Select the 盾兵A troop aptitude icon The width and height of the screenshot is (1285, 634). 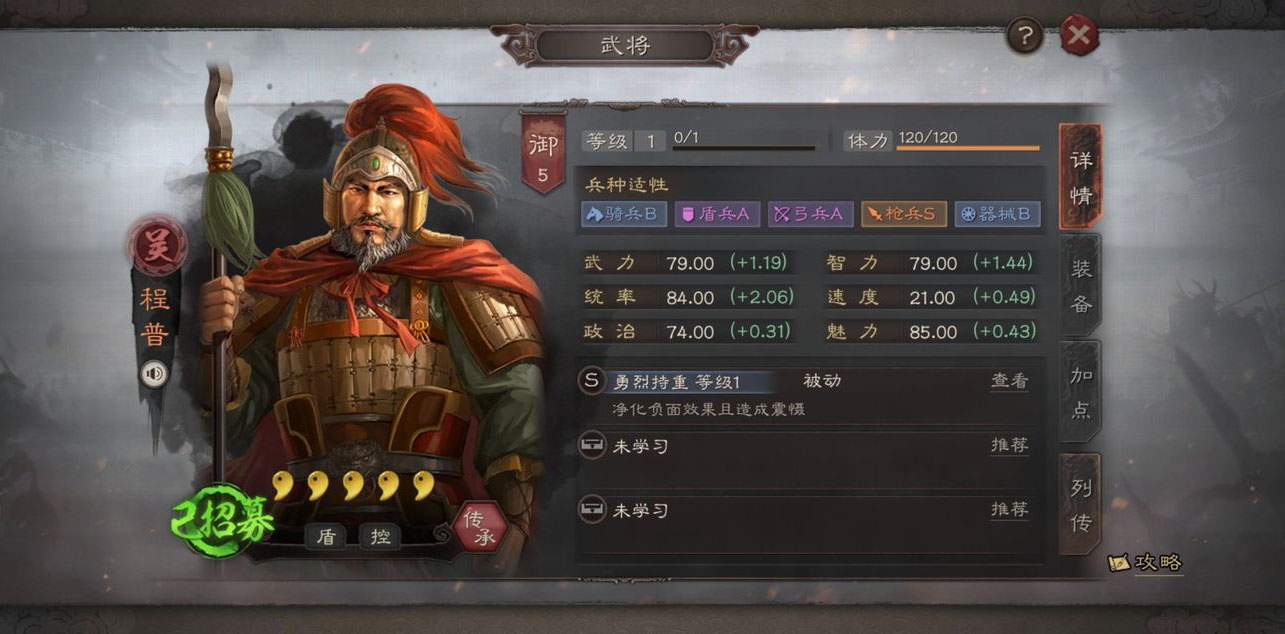click(x=716, y=213)
